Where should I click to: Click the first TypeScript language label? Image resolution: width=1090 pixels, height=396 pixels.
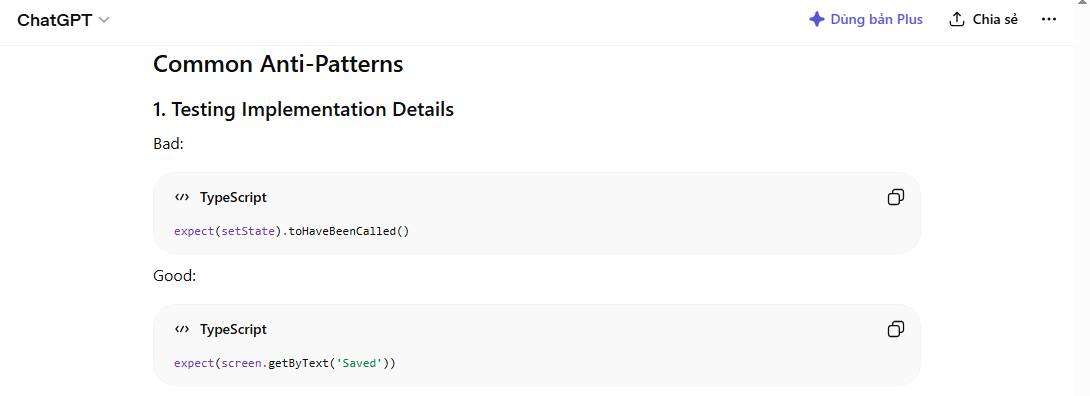pos(233,197)
